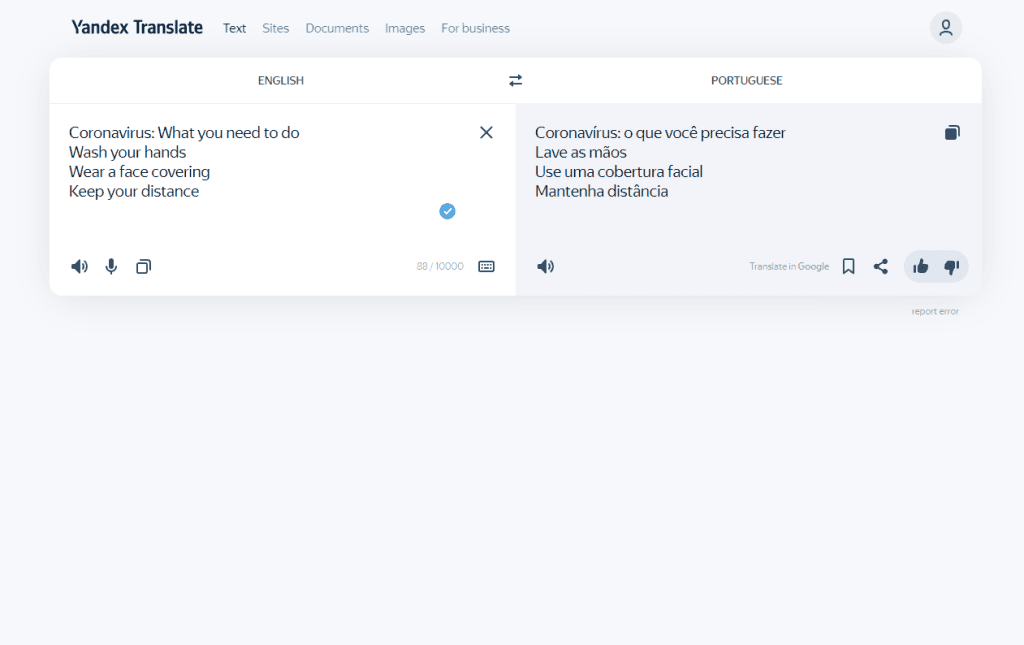Rate translation with thumbs up
1024x645 pixels.
tap(920, 266)
